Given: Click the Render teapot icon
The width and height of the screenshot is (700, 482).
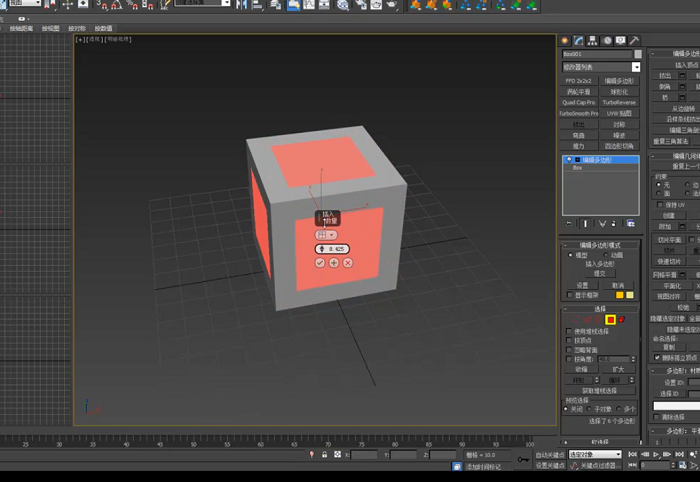Looking at the screenshot, I should [x=392, y=4].
